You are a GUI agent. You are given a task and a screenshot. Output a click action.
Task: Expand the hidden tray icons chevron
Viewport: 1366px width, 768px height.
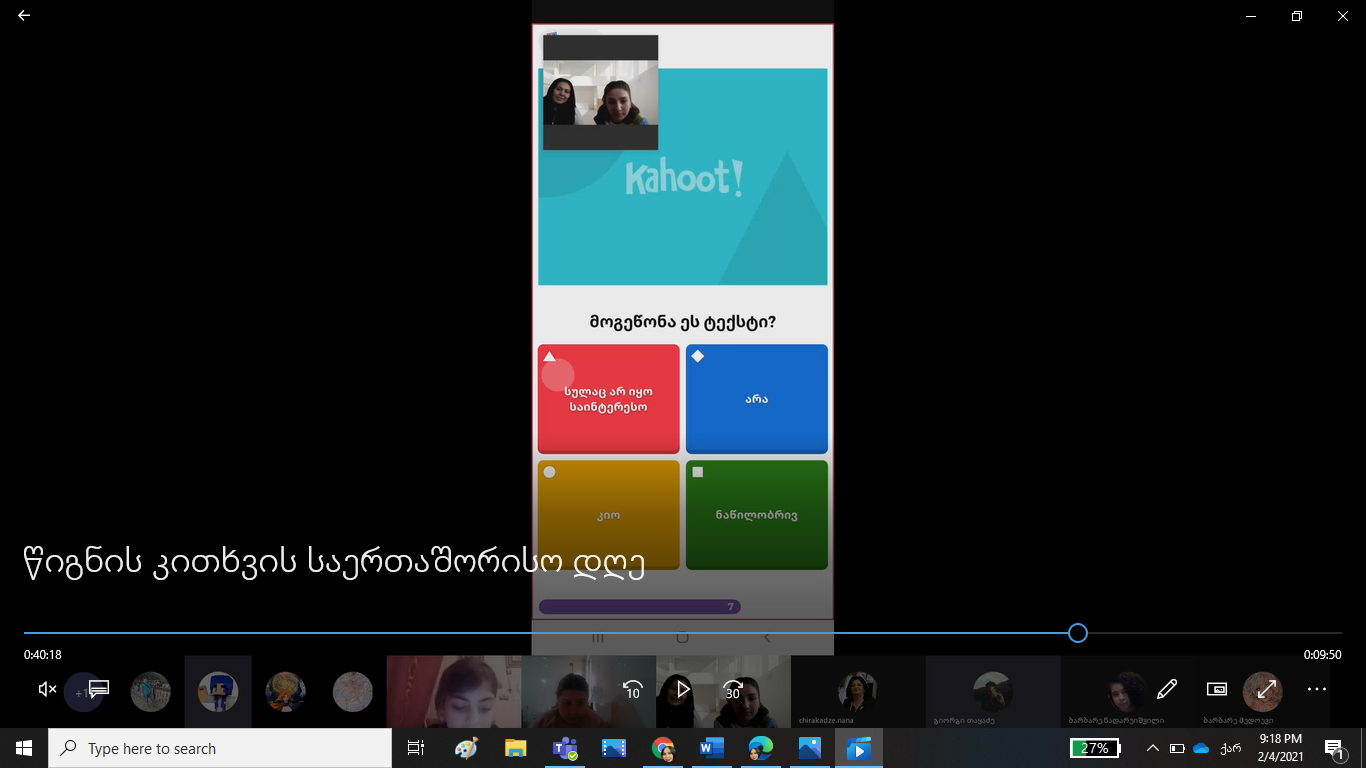pyautogui.click(x=1152, y=748)
